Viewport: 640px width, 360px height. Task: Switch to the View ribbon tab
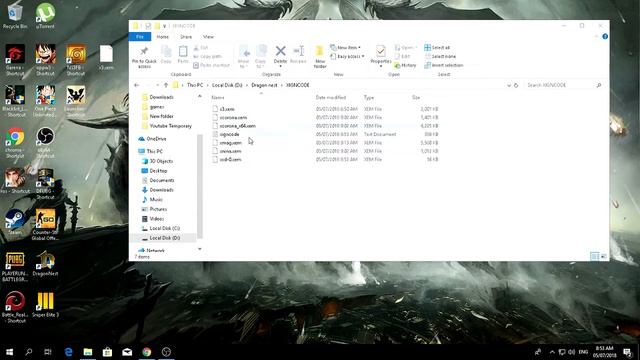click(x=208, y=37)
